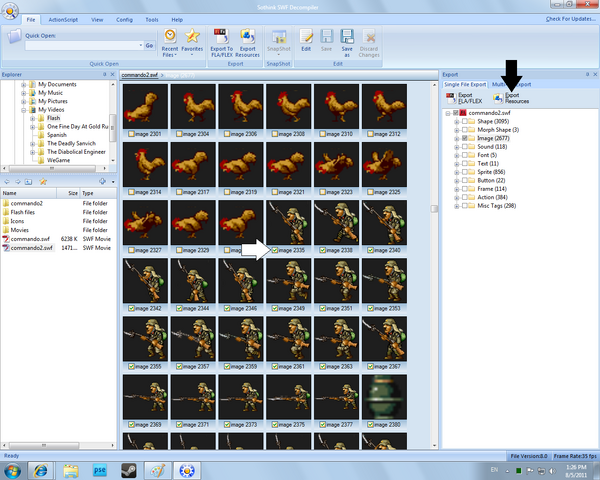Open Steam from the taskbar
Viewport: 600px width, 480px height.
point(129,470)
